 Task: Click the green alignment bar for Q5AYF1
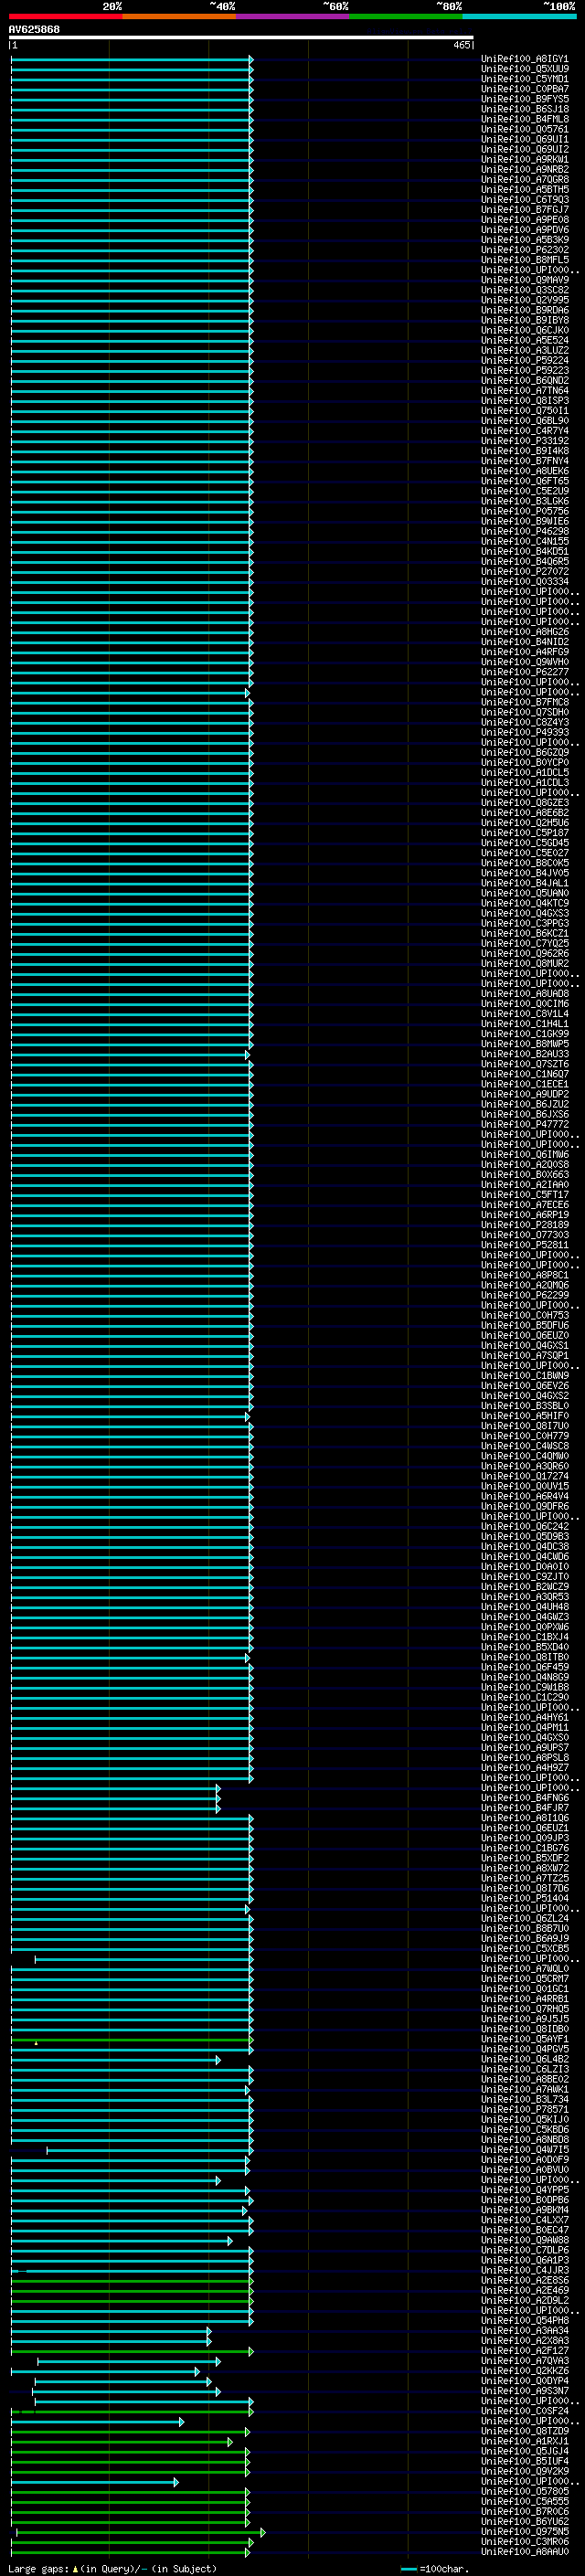click(x=132, y=2039)
